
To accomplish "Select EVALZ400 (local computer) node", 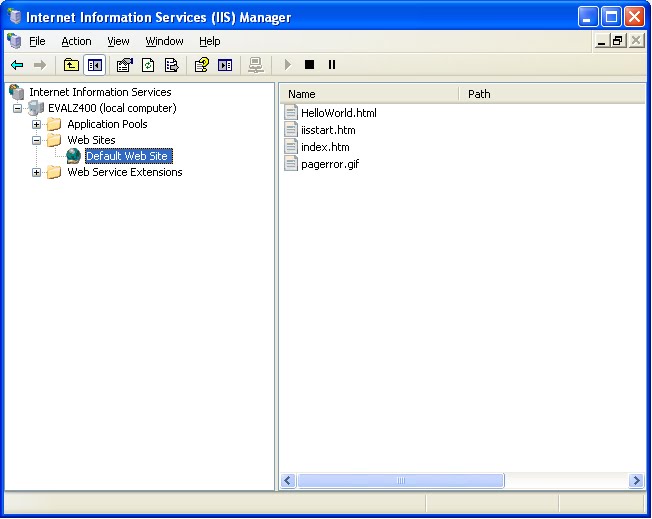I will (x=112, y=108).
